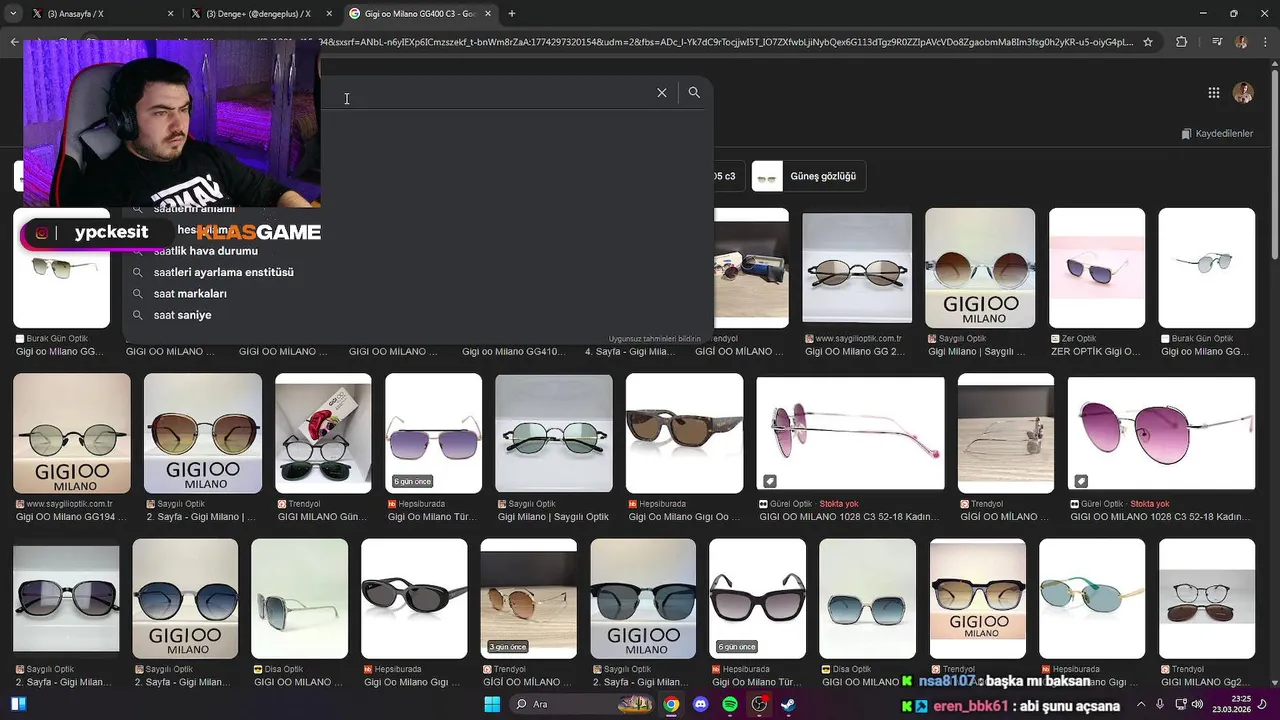Switch to the Denge+ (@dengeplus) / X tab
1280x720 pixels.
(x=261, y=14)
